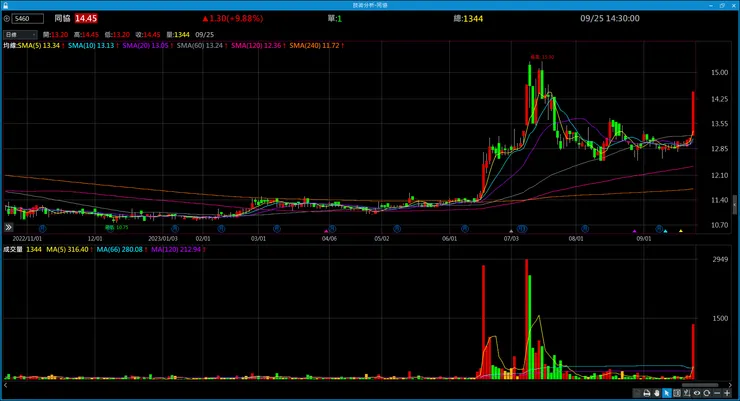Click the low price value 低:13.20

click(117, 34)
